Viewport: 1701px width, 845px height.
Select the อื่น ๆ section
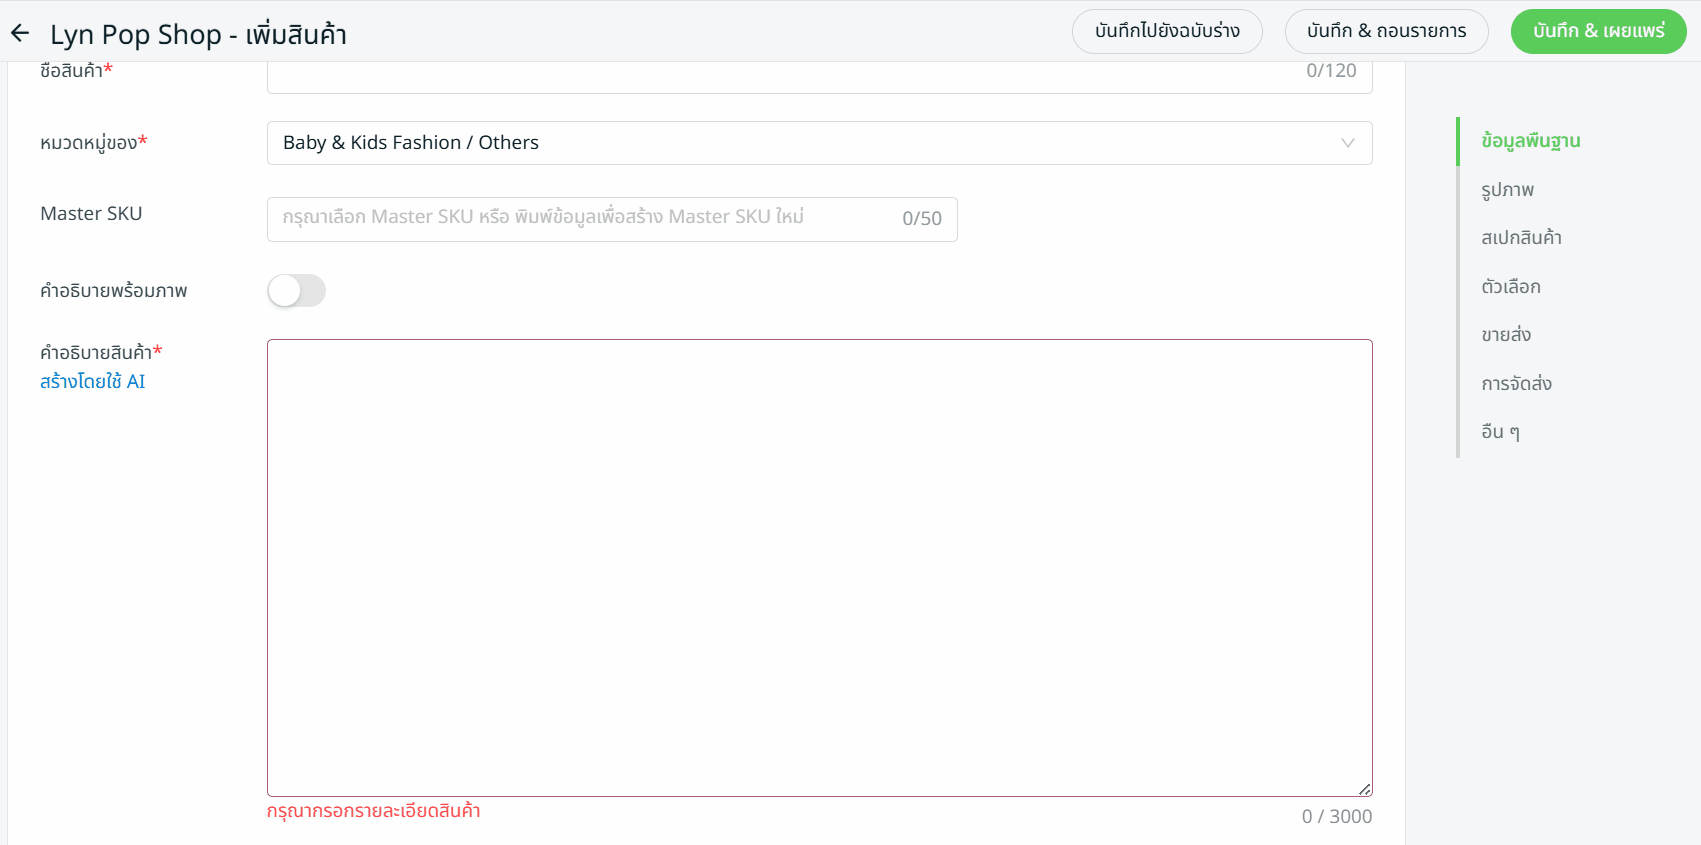(x=1500, y=432)
